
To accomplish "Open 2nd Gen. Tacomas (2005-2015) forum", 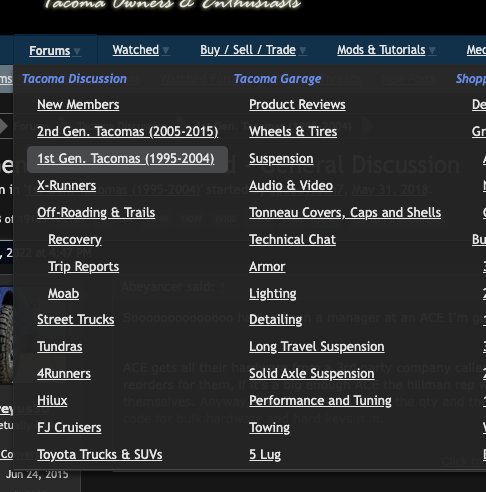I will 128,132.
